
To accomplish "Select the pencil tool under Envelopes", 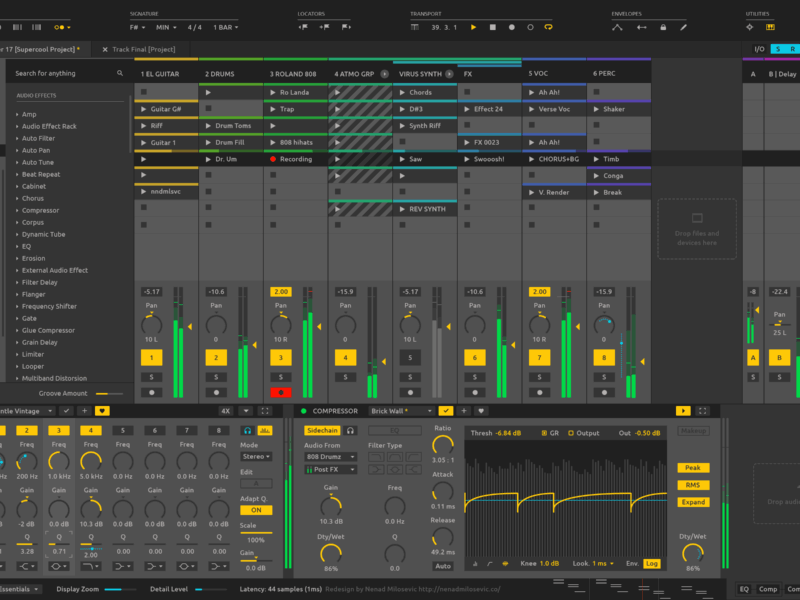I will 681,27.
